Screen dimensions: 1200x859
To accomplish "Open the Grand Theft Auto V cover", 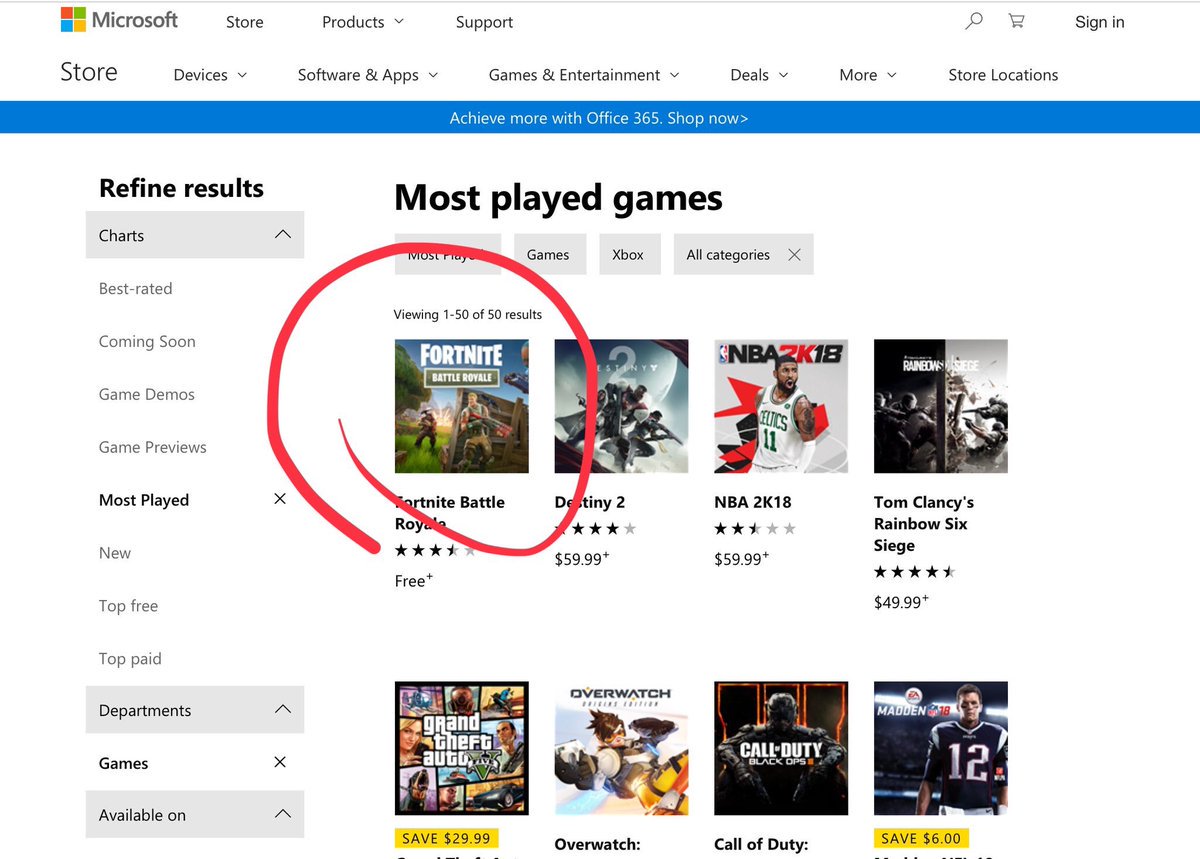I will tap(462, 748).
